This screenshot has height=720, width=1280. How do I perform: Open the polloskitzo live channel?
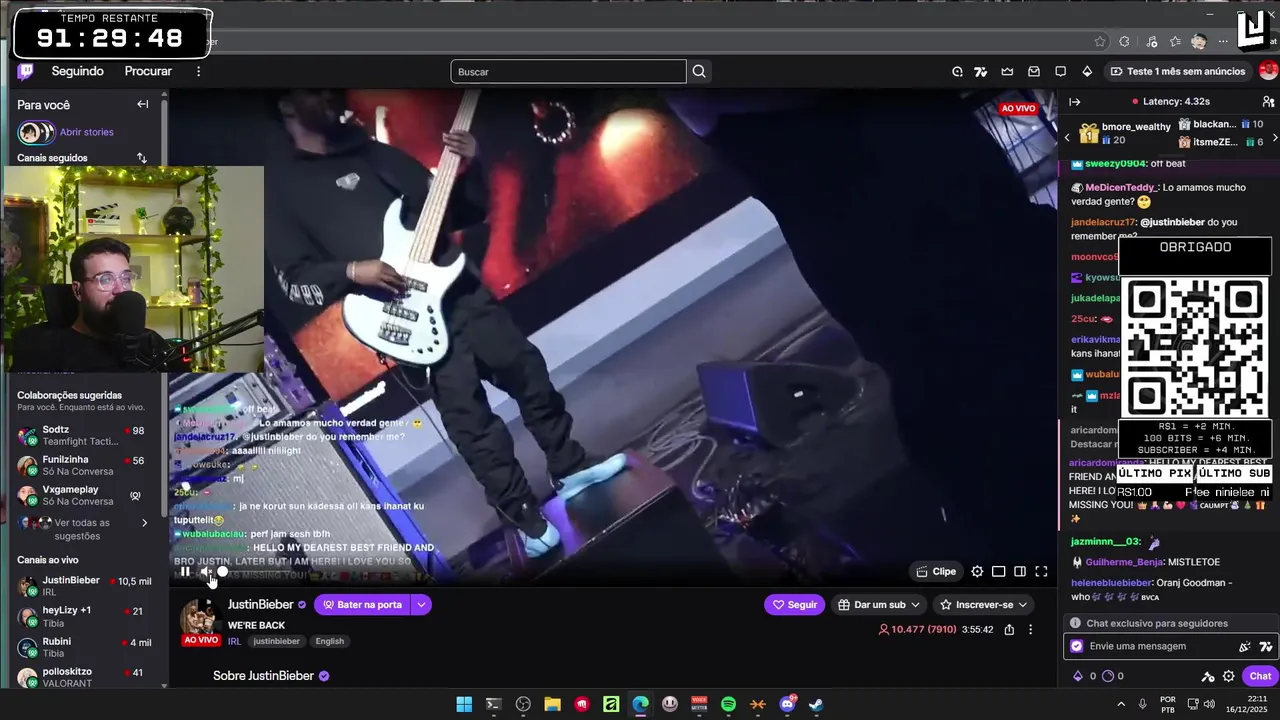(82, 678)
